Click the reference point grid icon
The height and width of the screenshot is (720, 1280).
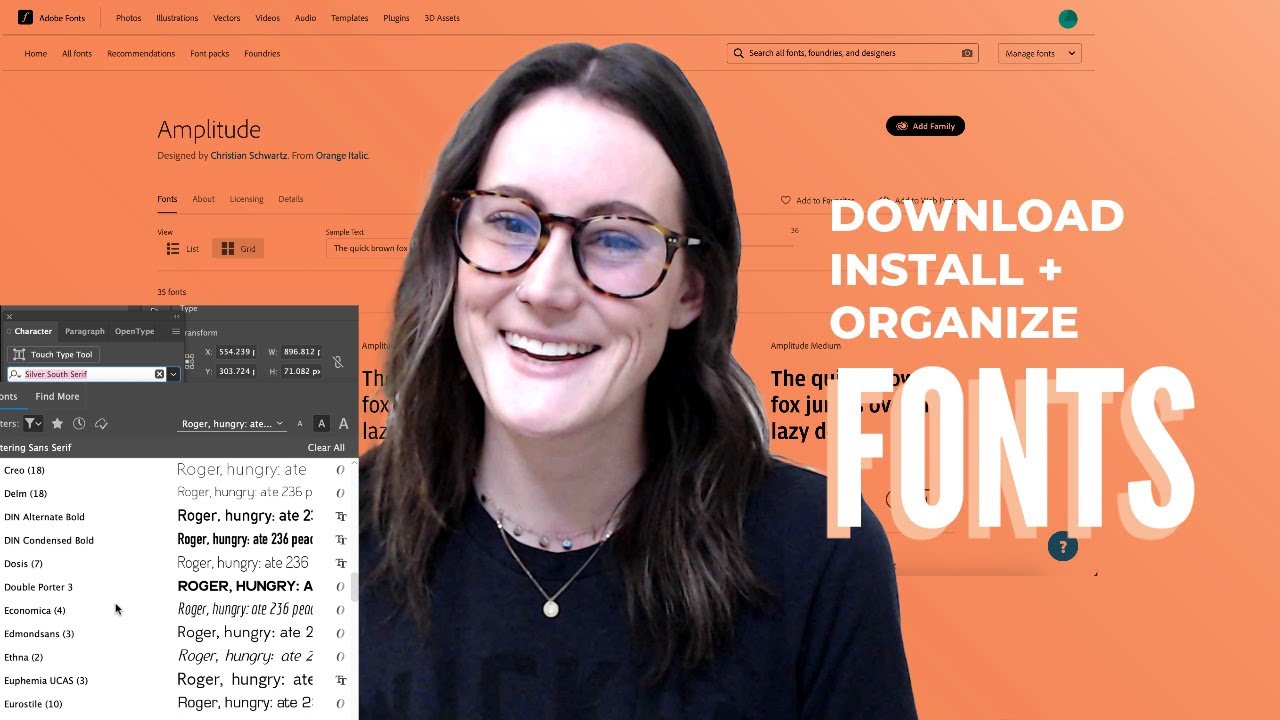[x=189, y=361]
